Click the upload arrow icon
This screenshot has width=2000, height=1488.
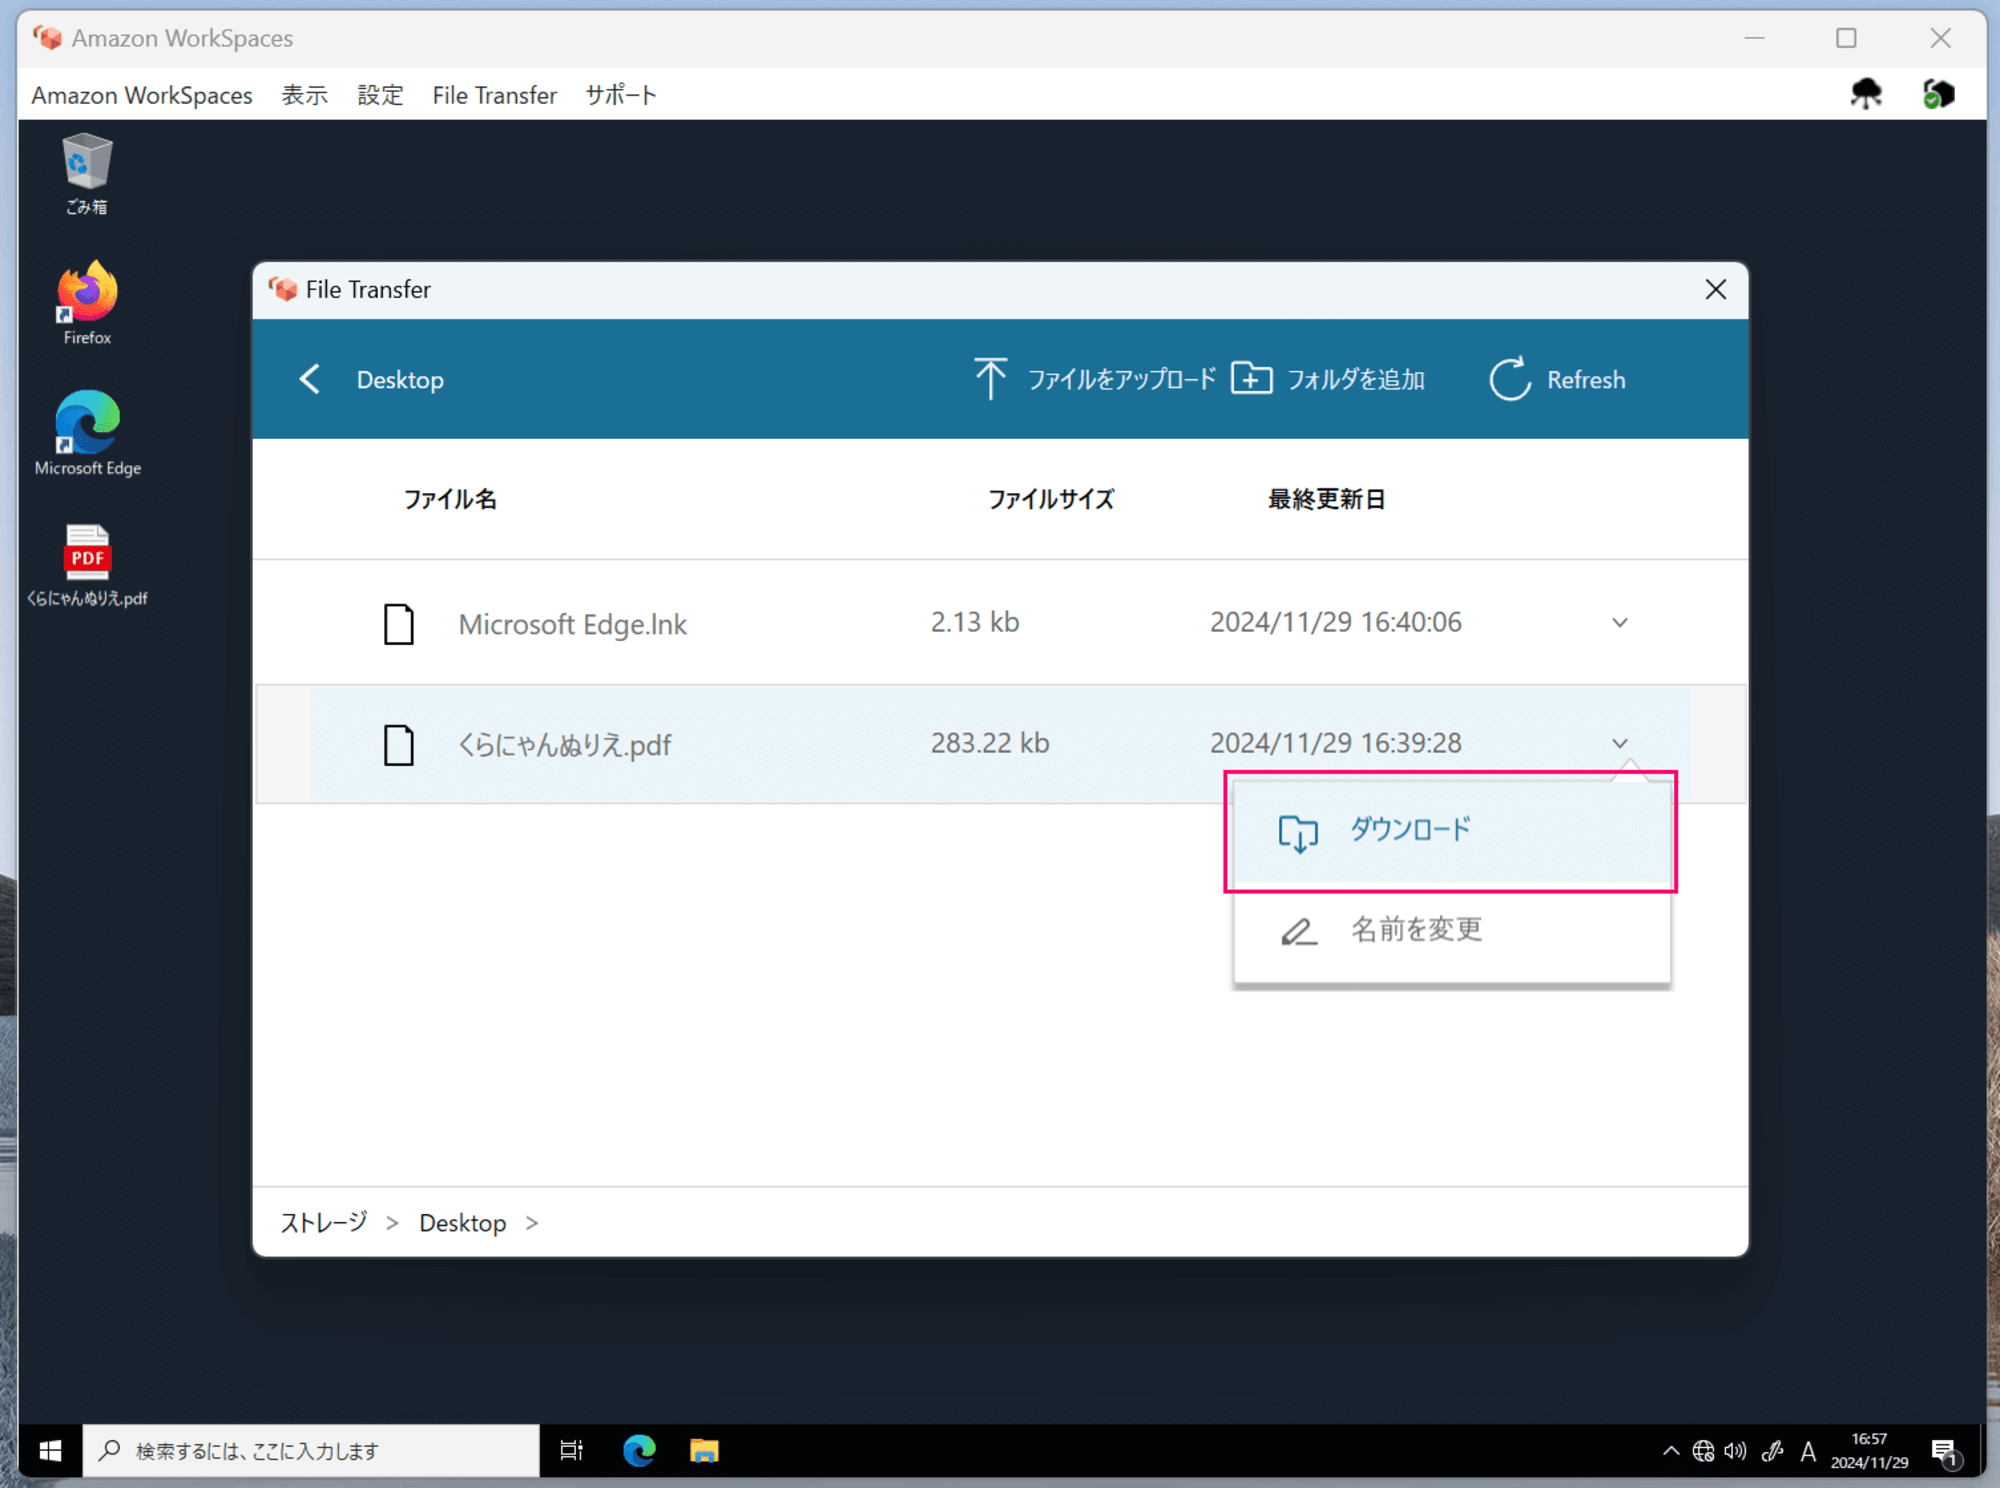tap(990, 379)
